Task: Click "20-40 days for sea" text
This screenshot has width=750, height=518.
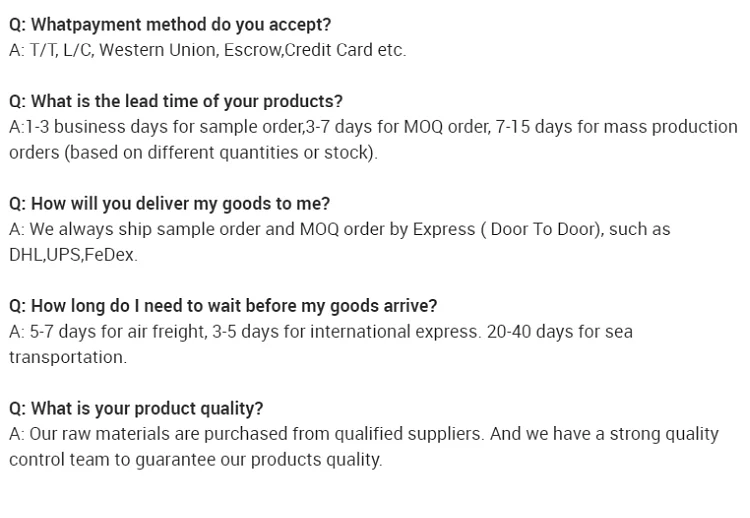Action: coord(560,331)
